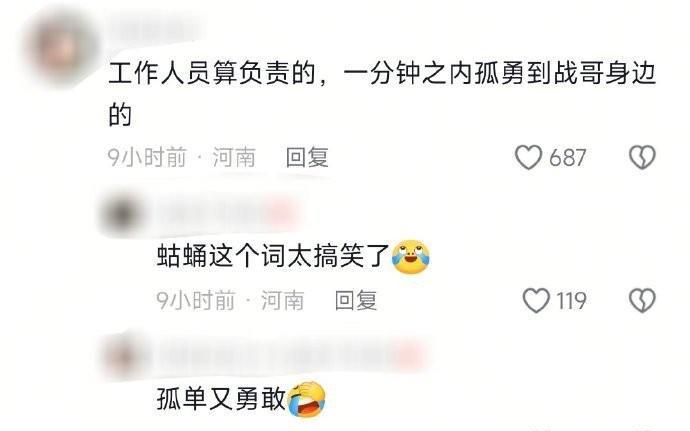The width and height of the screenshot is (690, 431).
Task: Select the reply text 孤单又勇敢
Action: coord(221,399)
